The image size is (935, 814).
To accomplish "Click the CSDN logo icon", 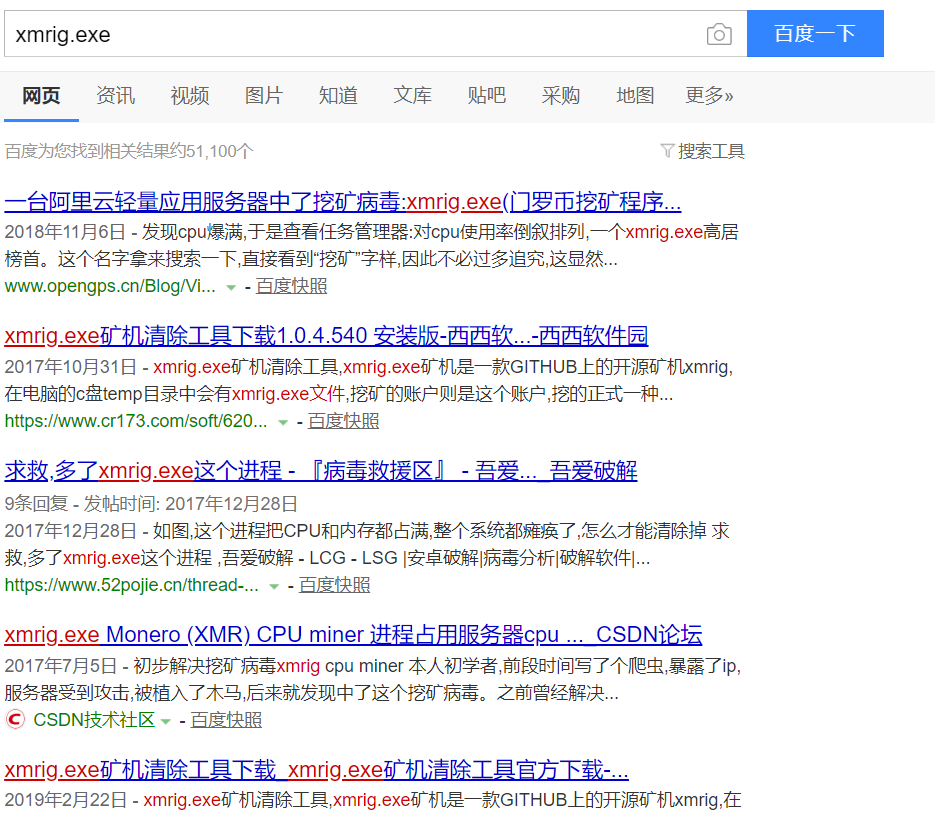I will click(15, 720).
